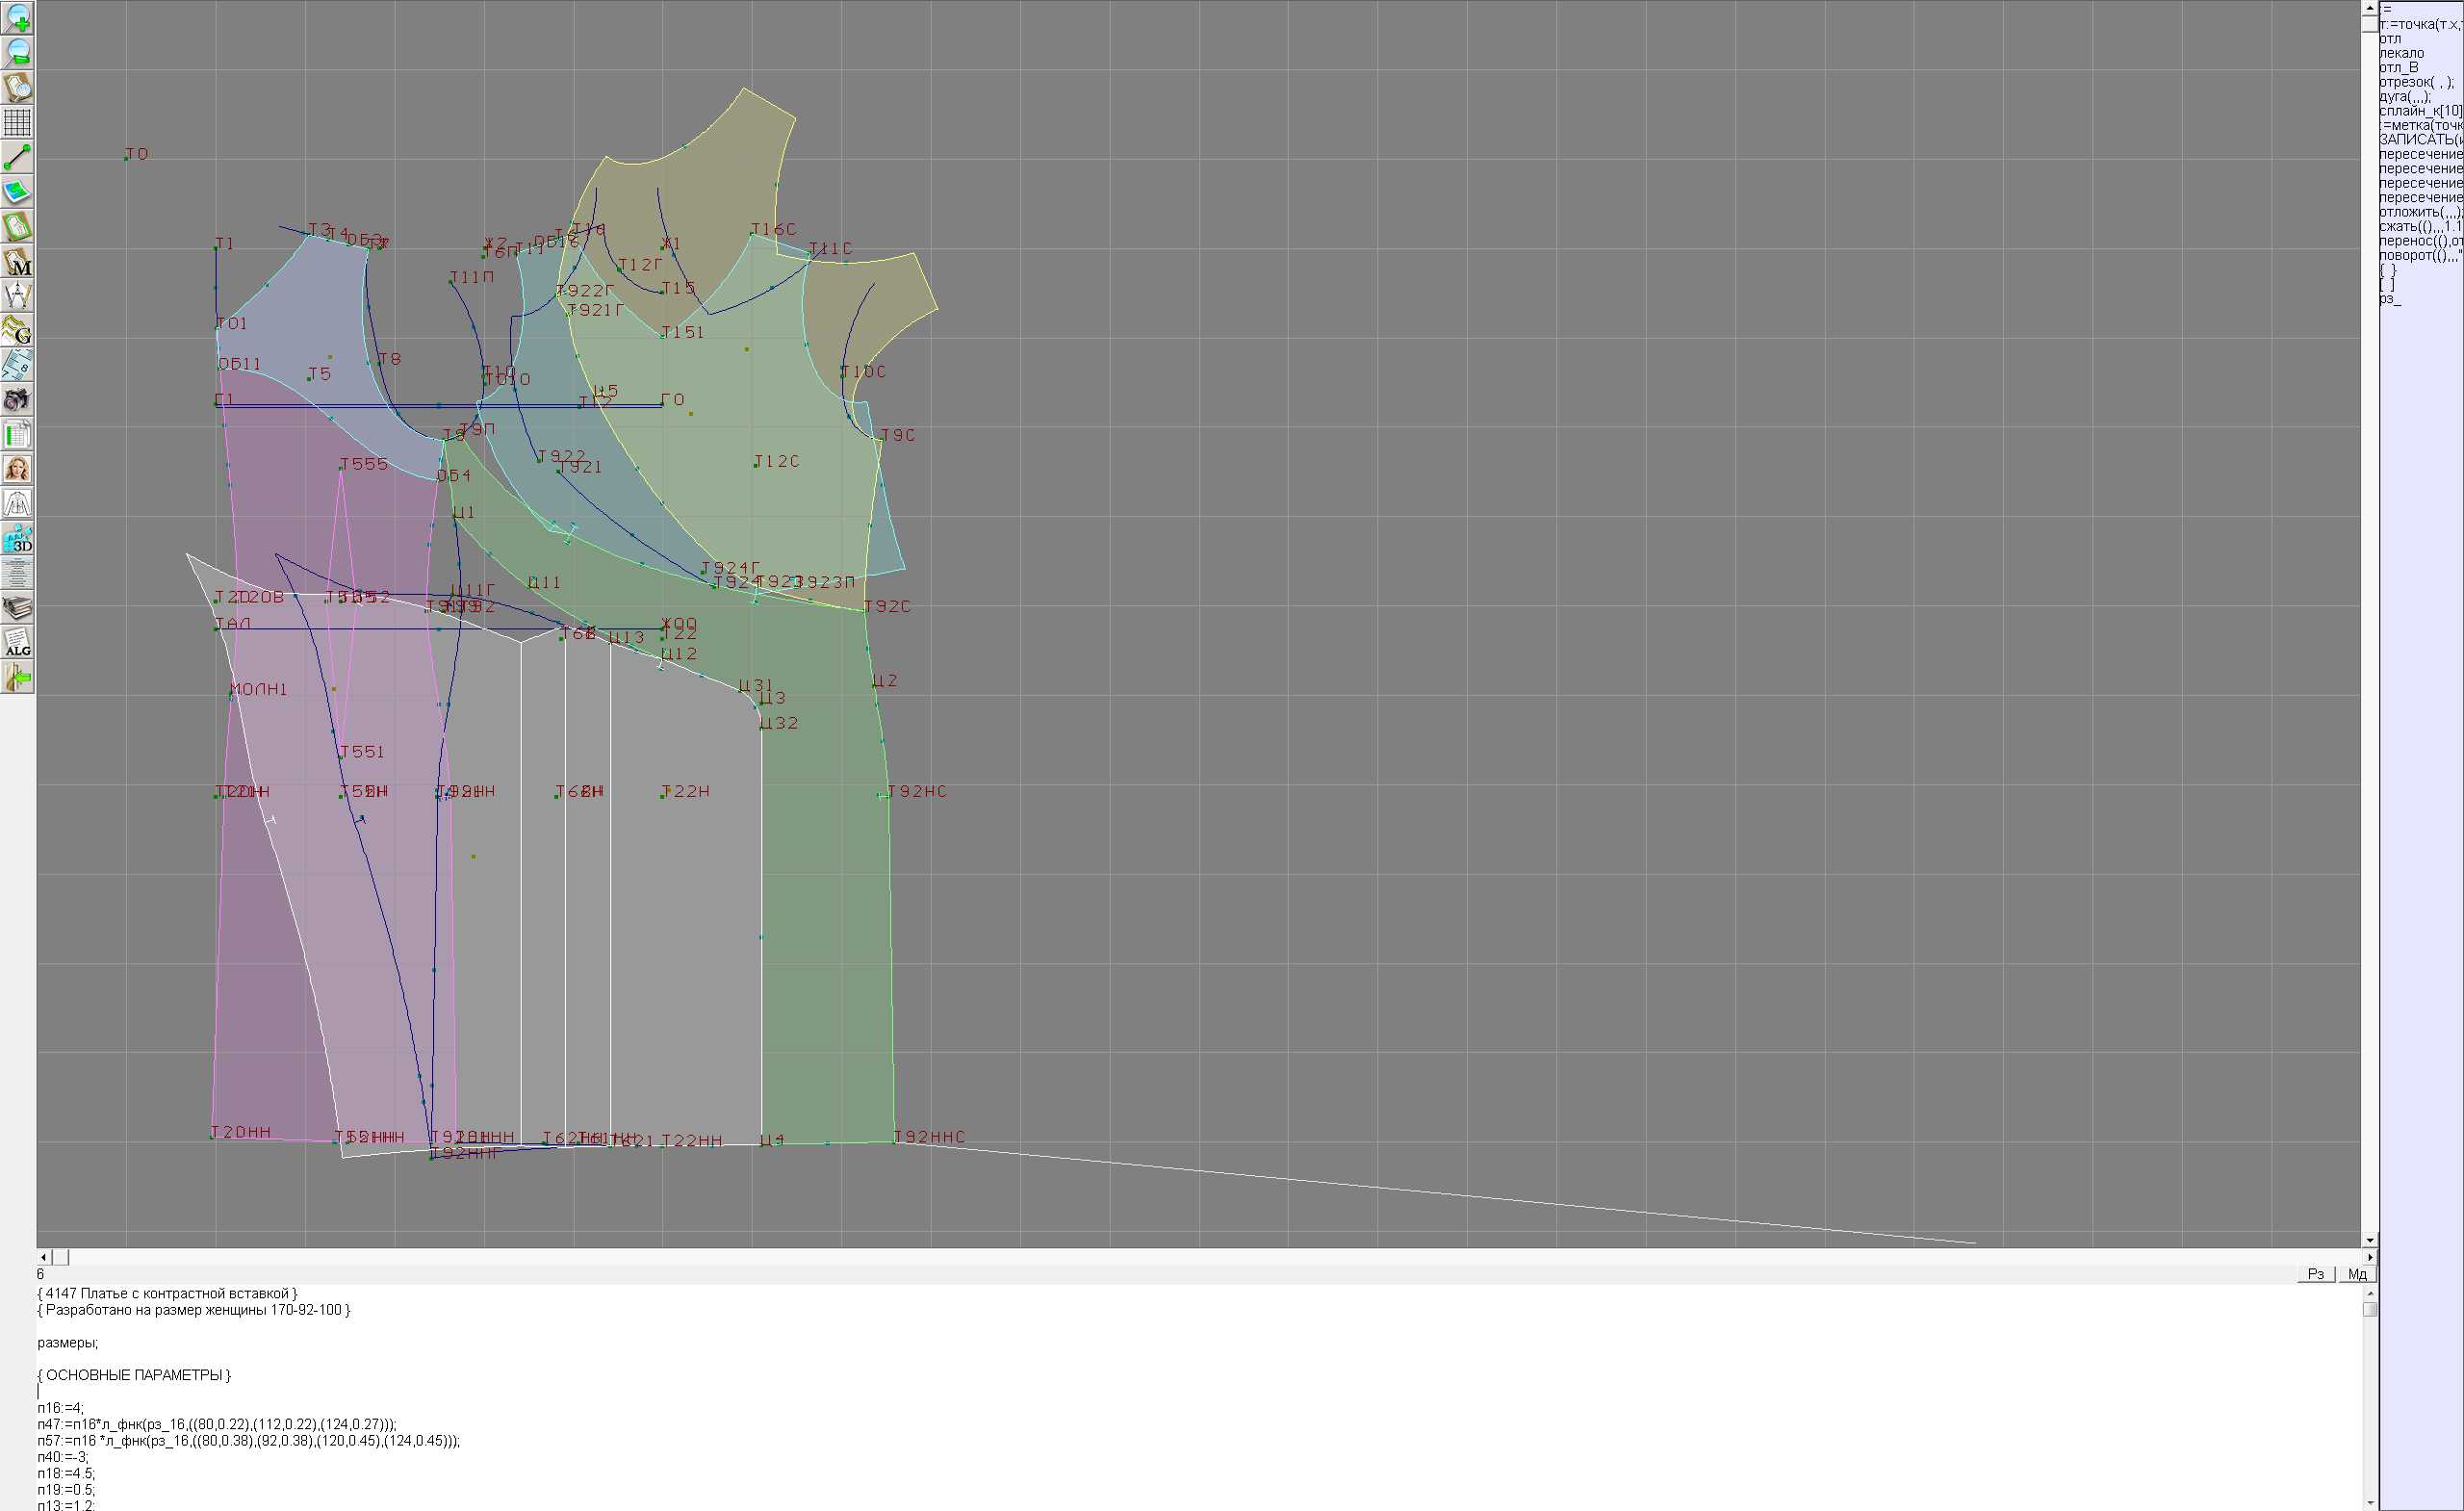Click the code line 'п16:=4;'
The width and height of the screenshot is (2464, 1511).
pos(61,1408)
